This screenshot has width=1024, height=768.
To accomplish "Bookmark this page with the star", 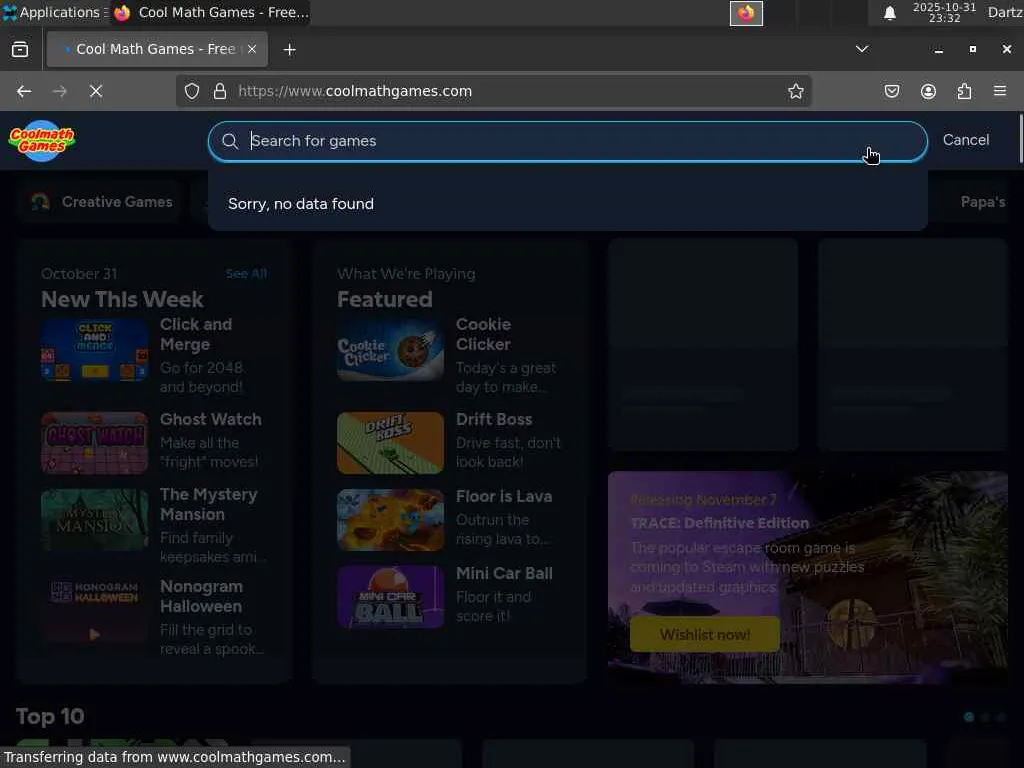I will point(795,91).
